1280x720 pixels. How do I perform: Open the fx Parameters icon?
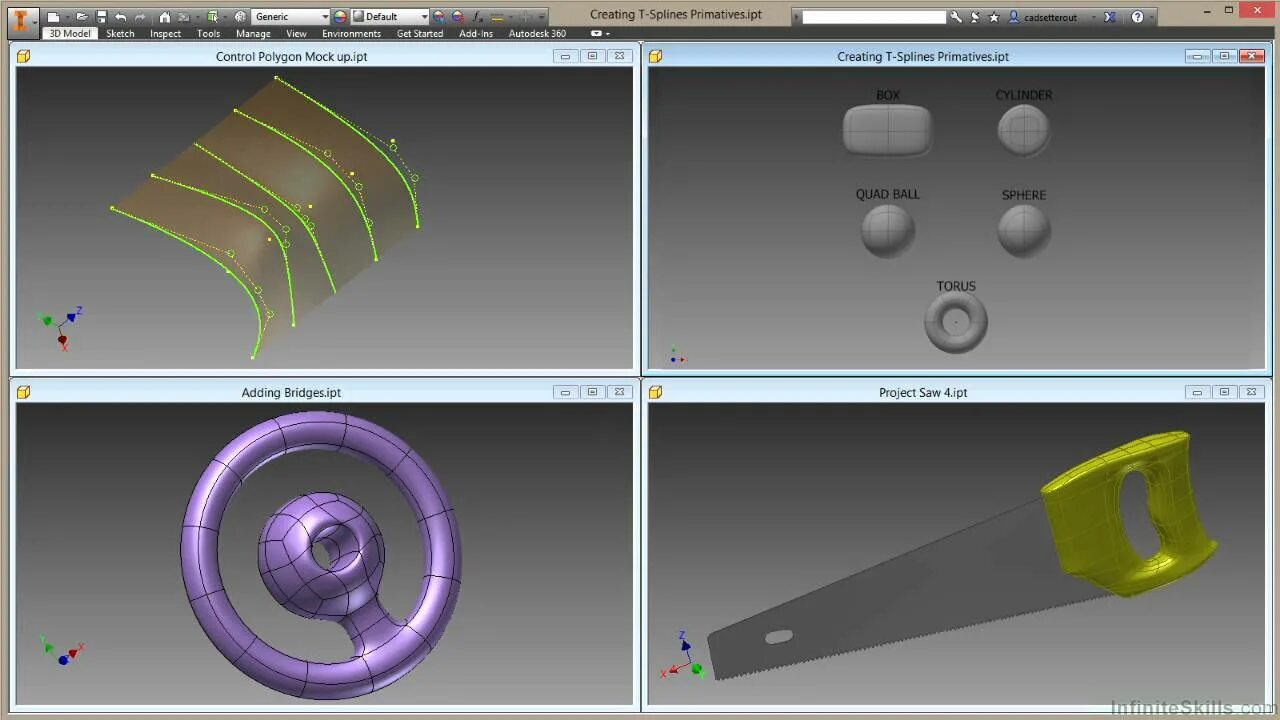(x=478, y=17)
